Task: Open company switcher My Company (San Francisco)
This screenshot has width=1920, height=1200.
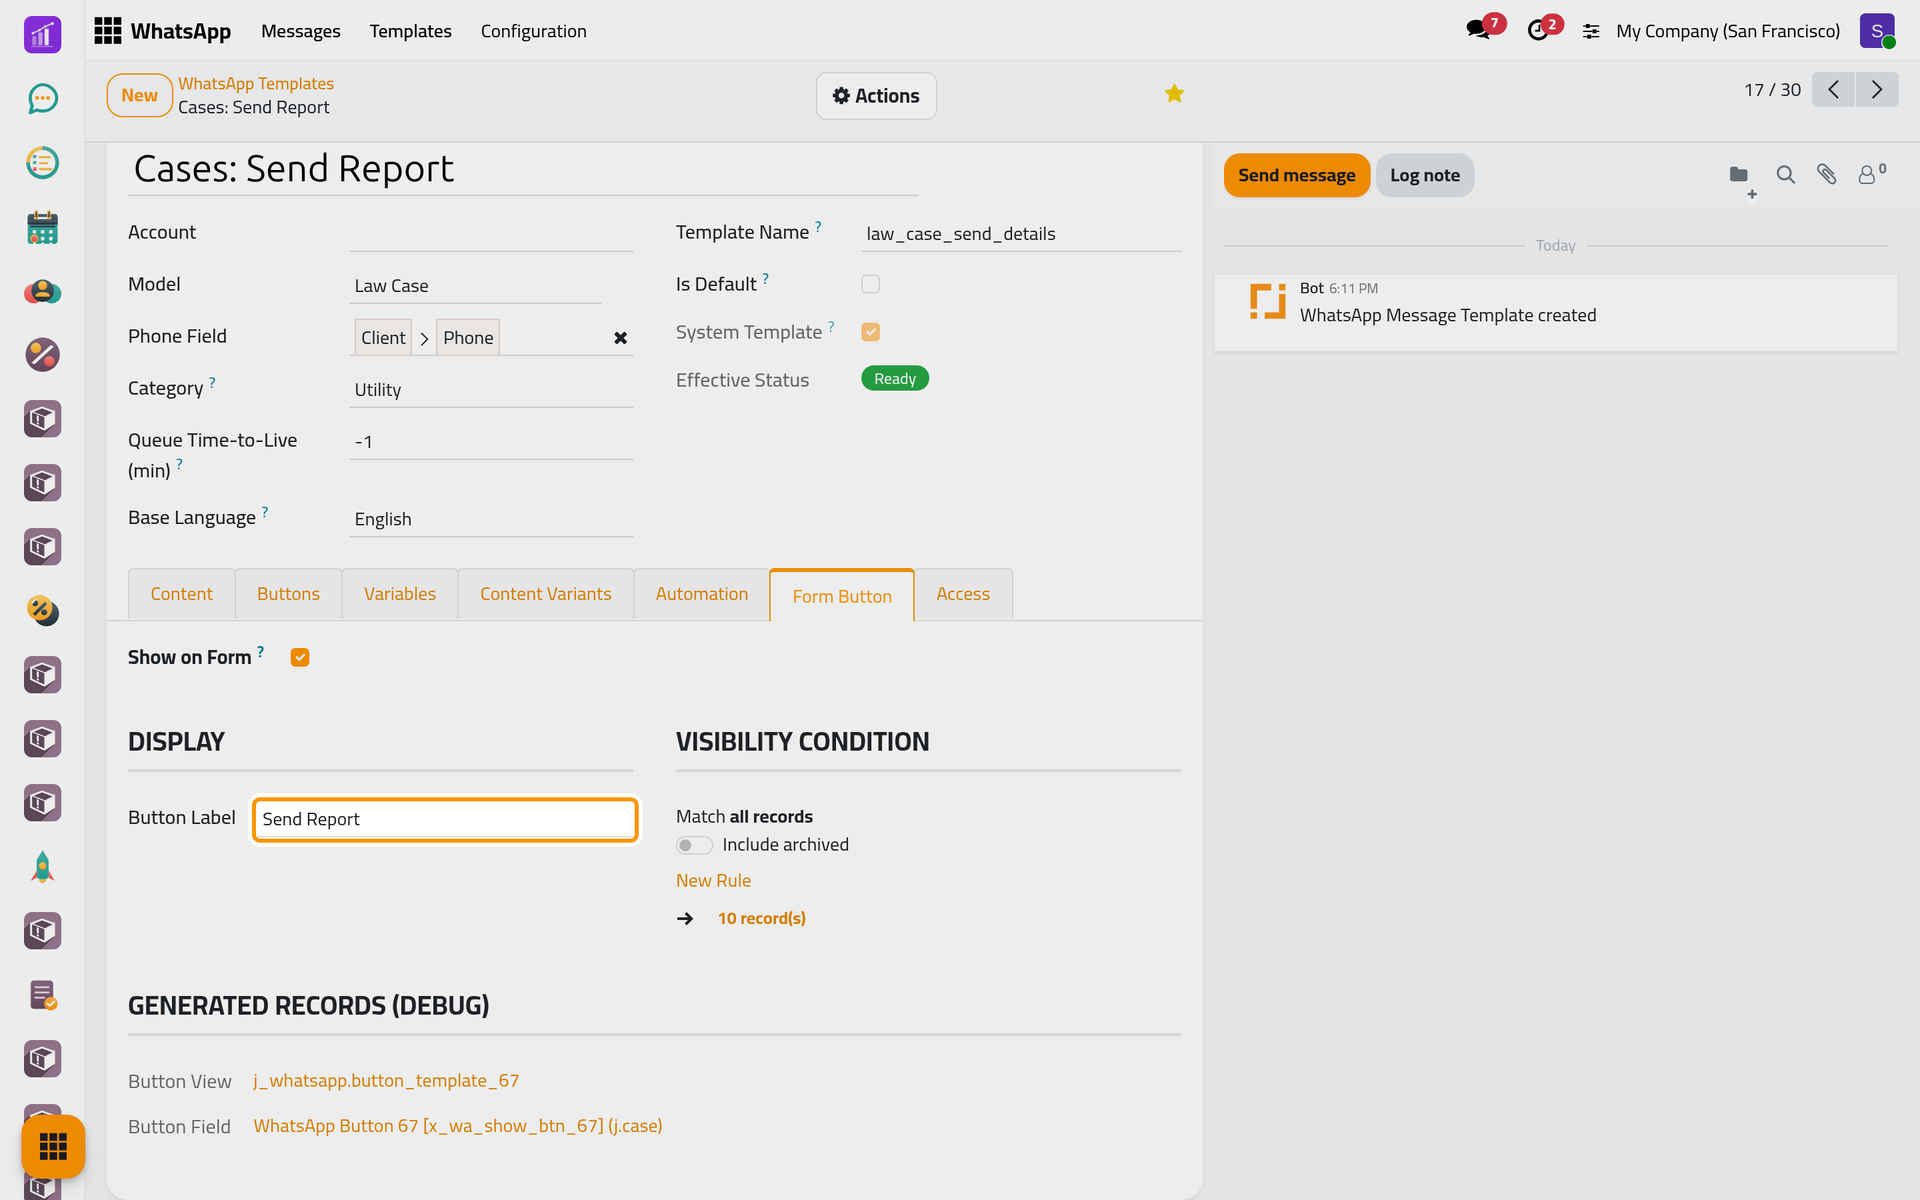Action: tap(1728, 31)
